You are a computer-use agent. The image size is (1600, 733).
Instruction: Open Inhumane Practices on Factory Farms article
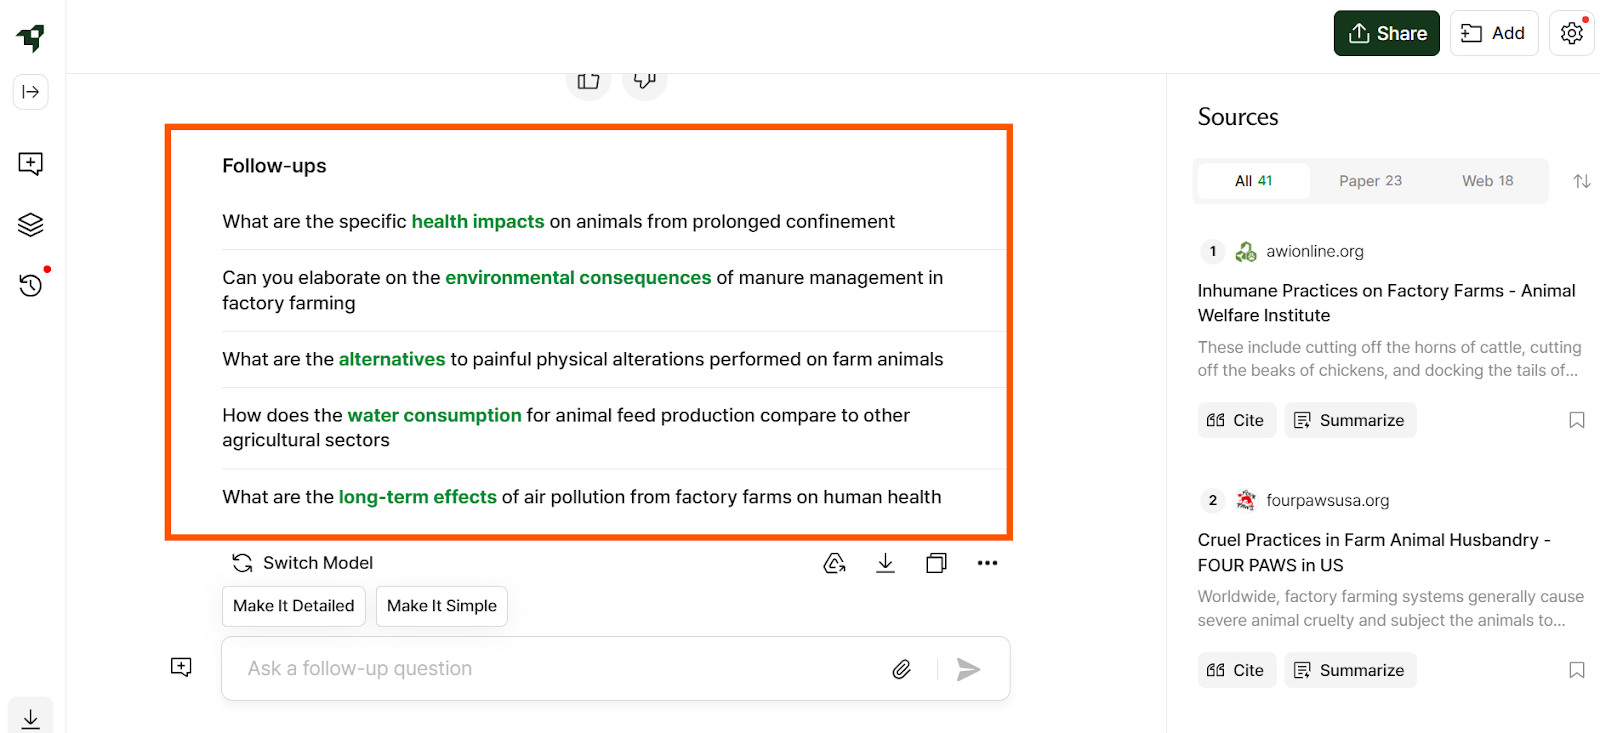(x=1387, y=303)
